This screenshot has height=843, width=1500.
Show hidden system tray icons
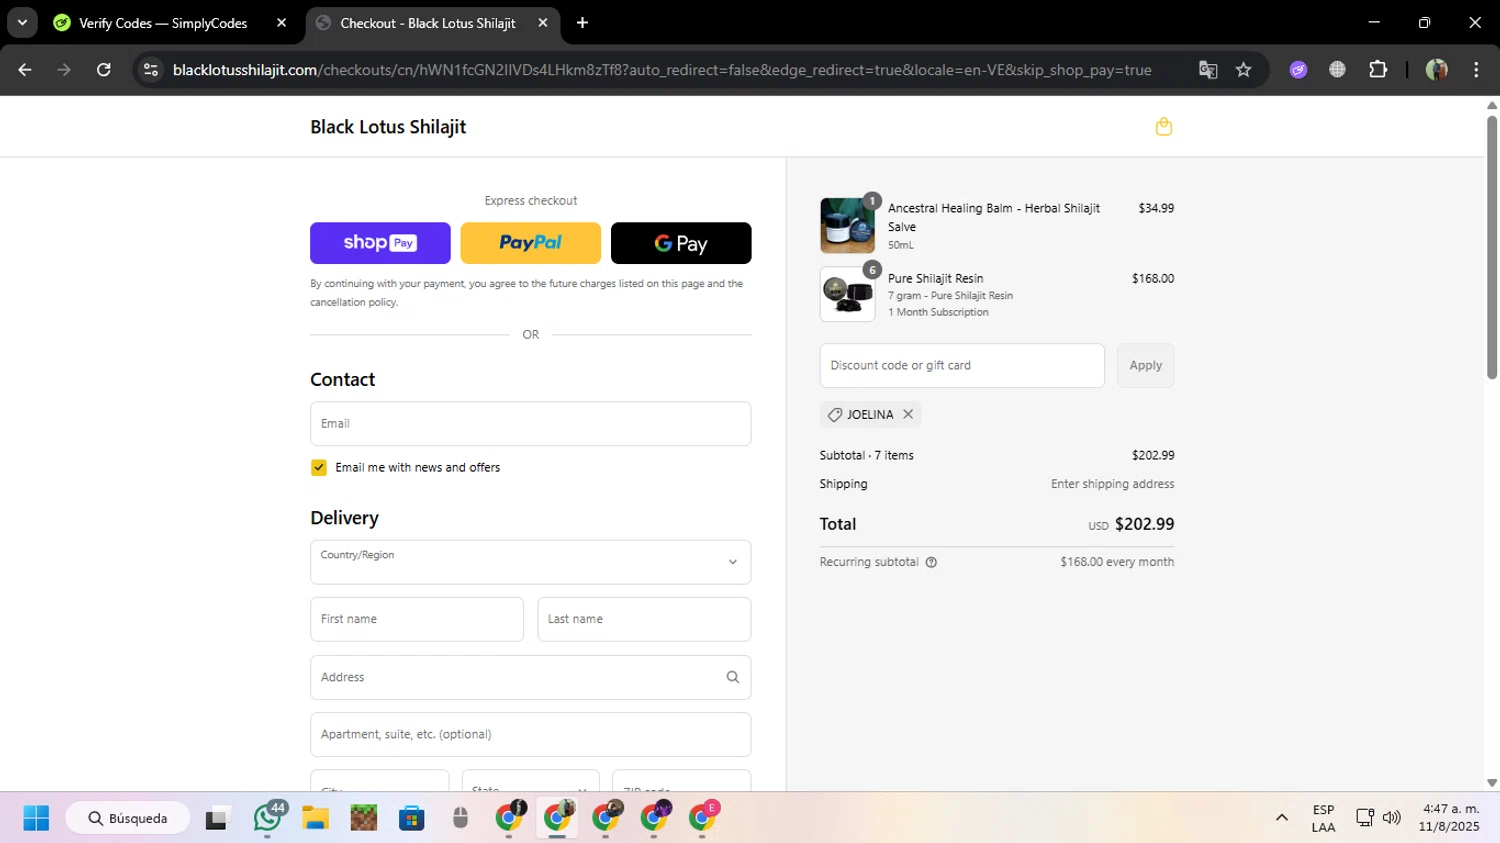1282,818
